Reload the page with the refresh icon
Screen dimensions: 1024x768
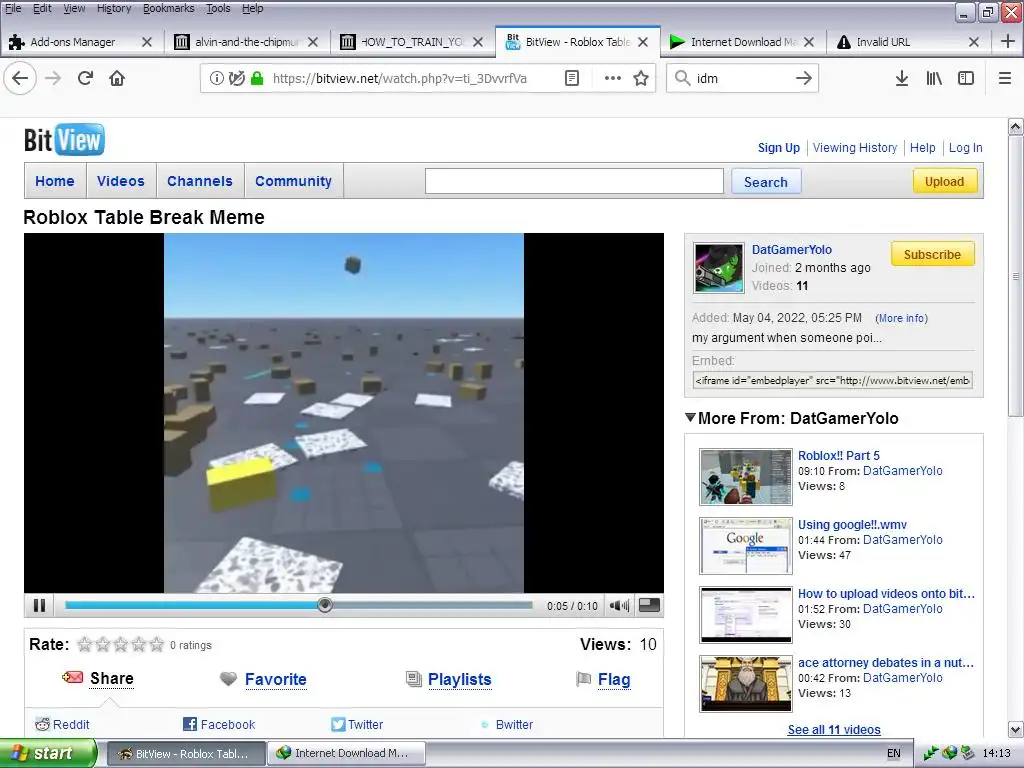click(x=85, y=78)
